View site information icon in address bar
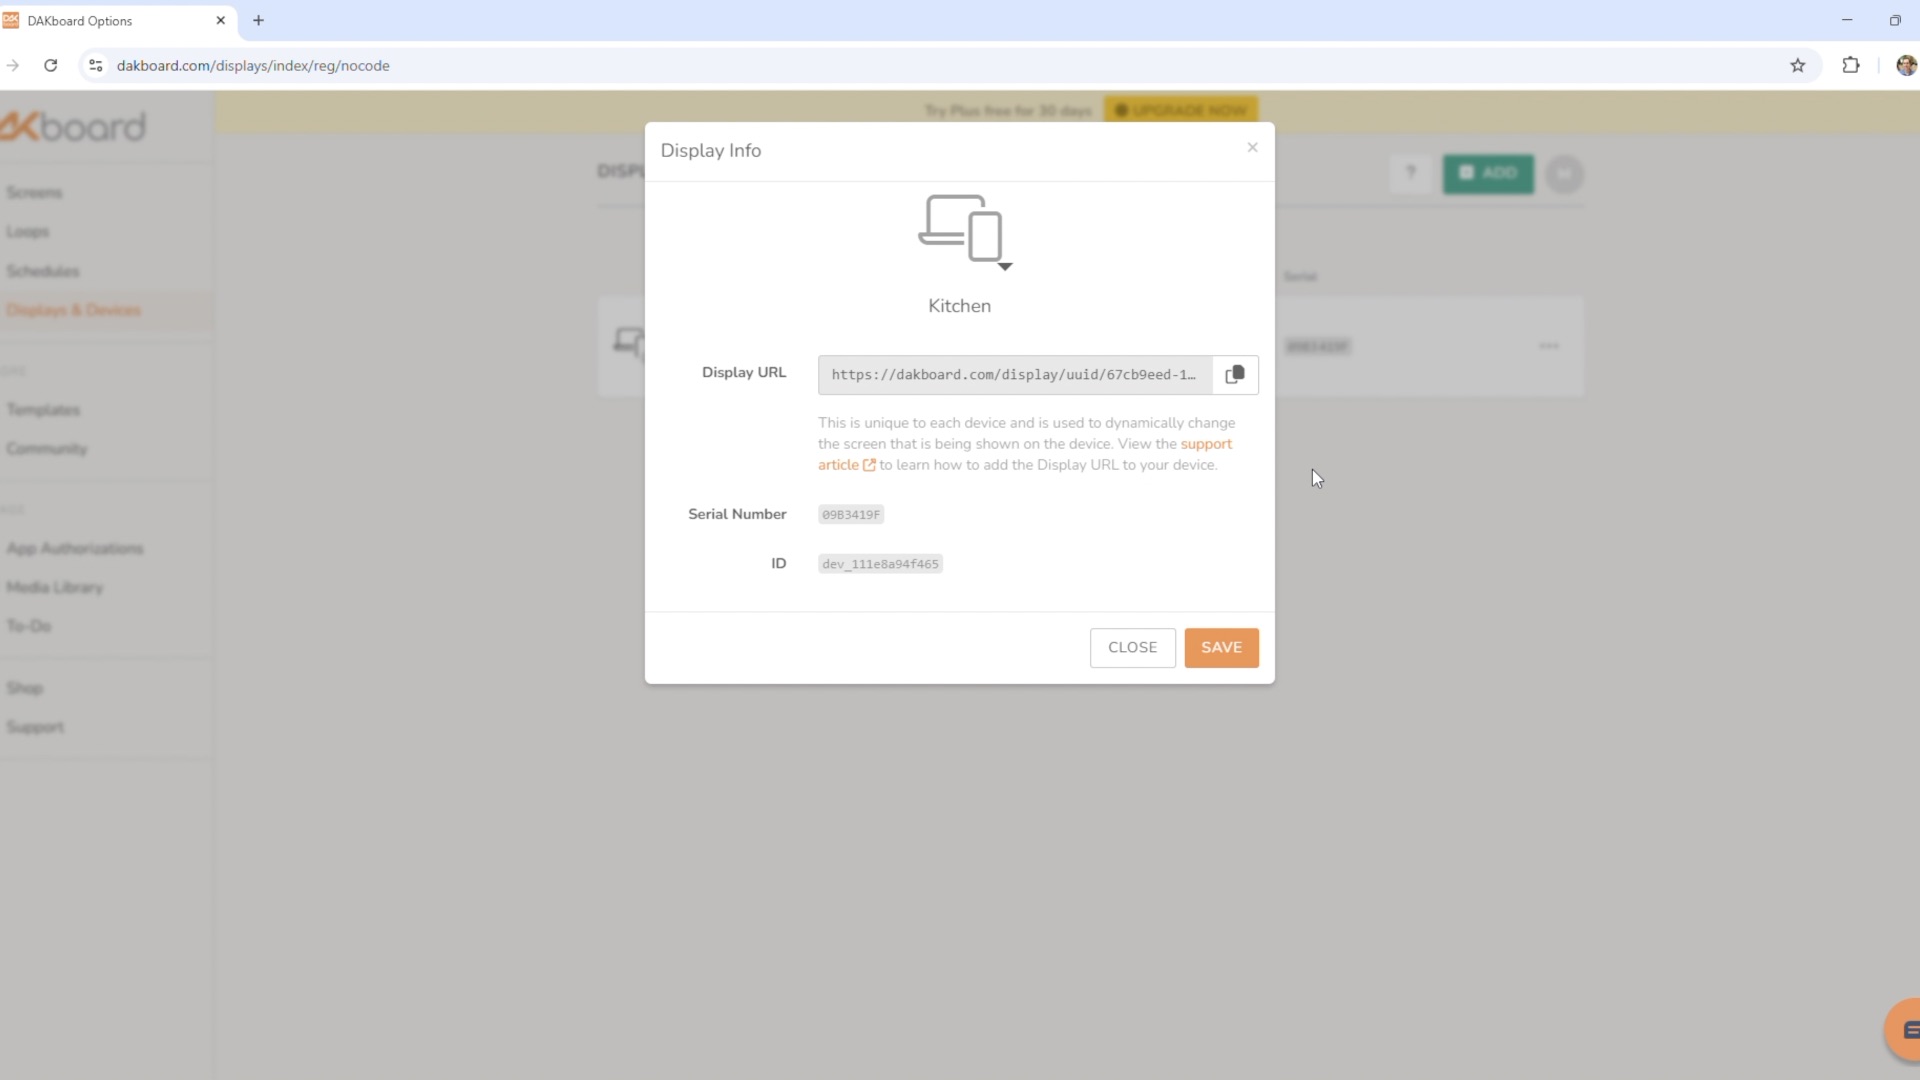Image resolution: width=1920 pixels, height=1080 pixels. click(96, 66)
